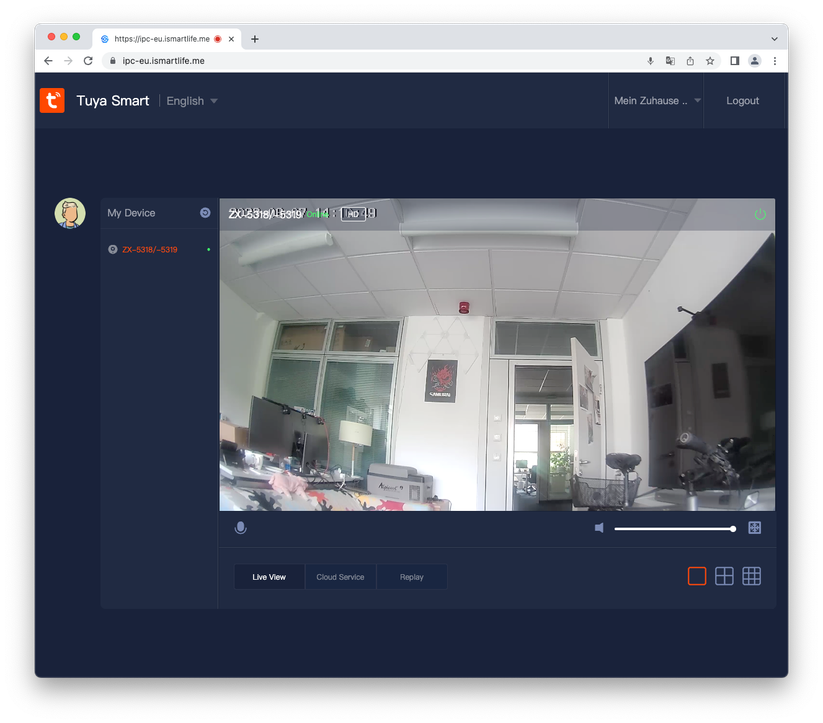This screenshot has width=823, height=723.
Task: Click the Tuya Smart logo icon
Action: [52, 100]
